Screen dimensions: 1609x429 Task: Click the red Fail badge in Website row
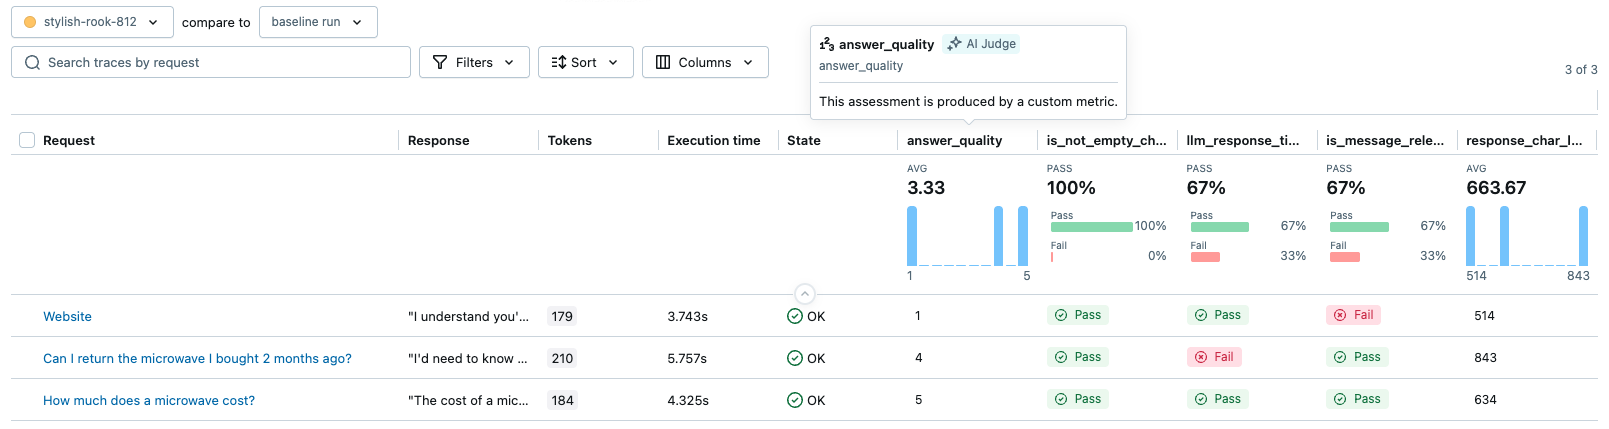pyautogui.click(x=1353, y=315)
